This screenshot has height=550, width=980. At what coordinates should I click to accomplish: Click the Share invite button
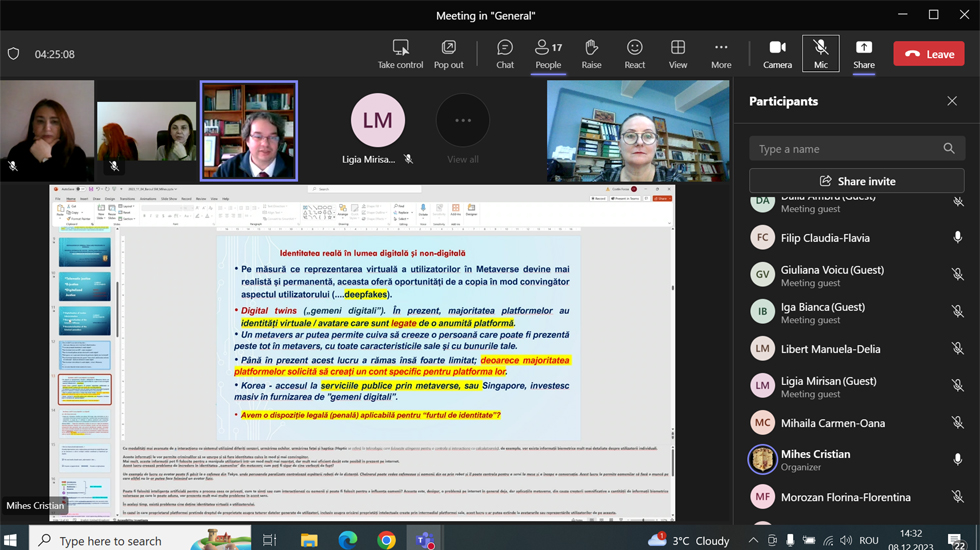click(856, 181)
